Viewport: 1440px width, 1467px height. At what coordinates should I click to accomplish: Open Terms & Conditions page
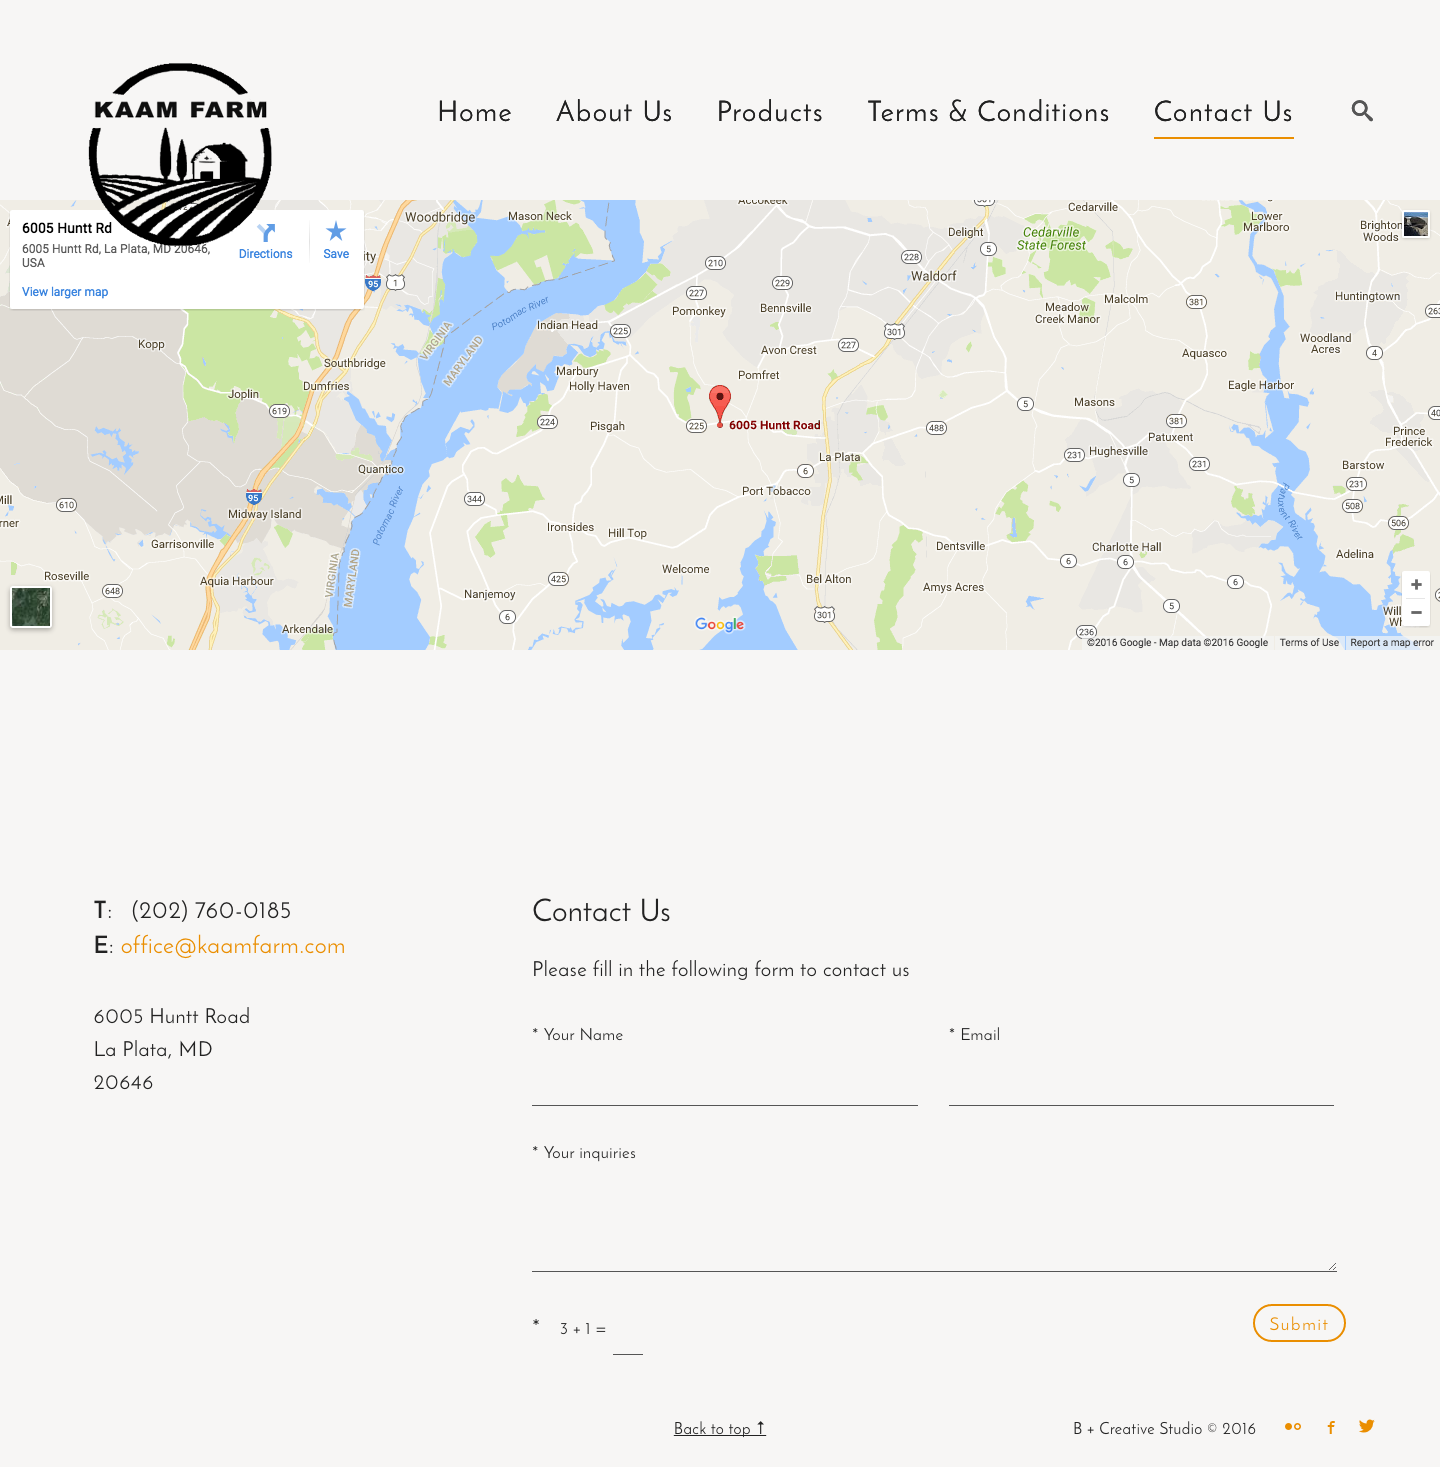point(988,112)
